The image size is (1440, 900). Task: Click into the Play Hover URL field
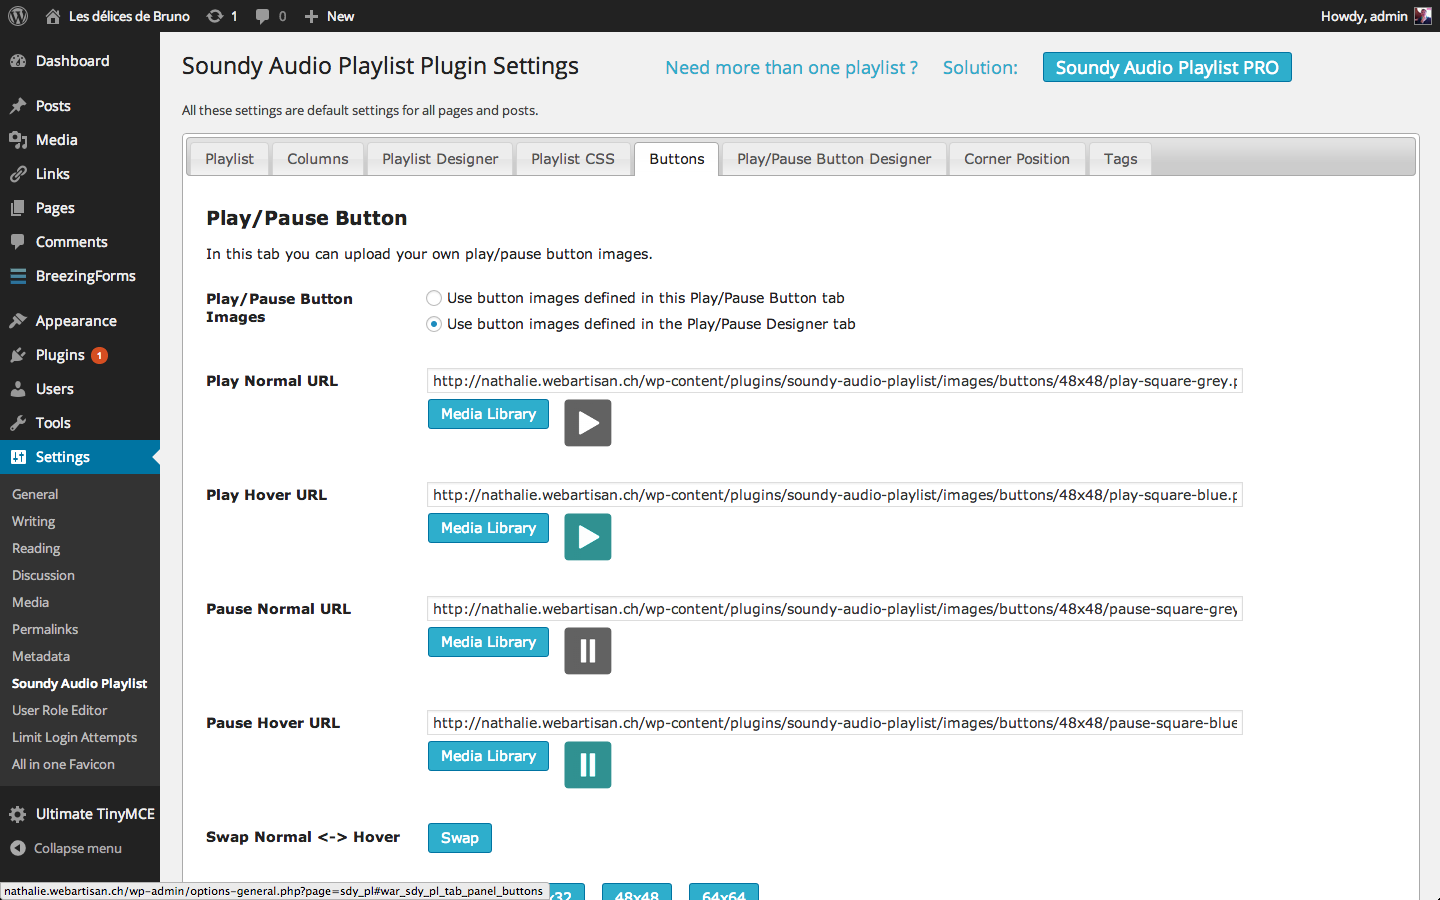[x=835, y=495]
